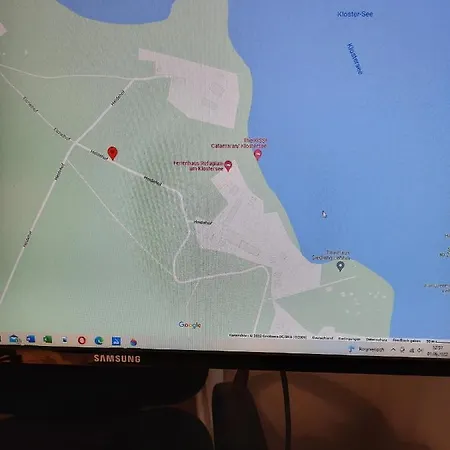Open Excel from the taskbar
Screen dimensions: 450x450
(x=47, y=340)
